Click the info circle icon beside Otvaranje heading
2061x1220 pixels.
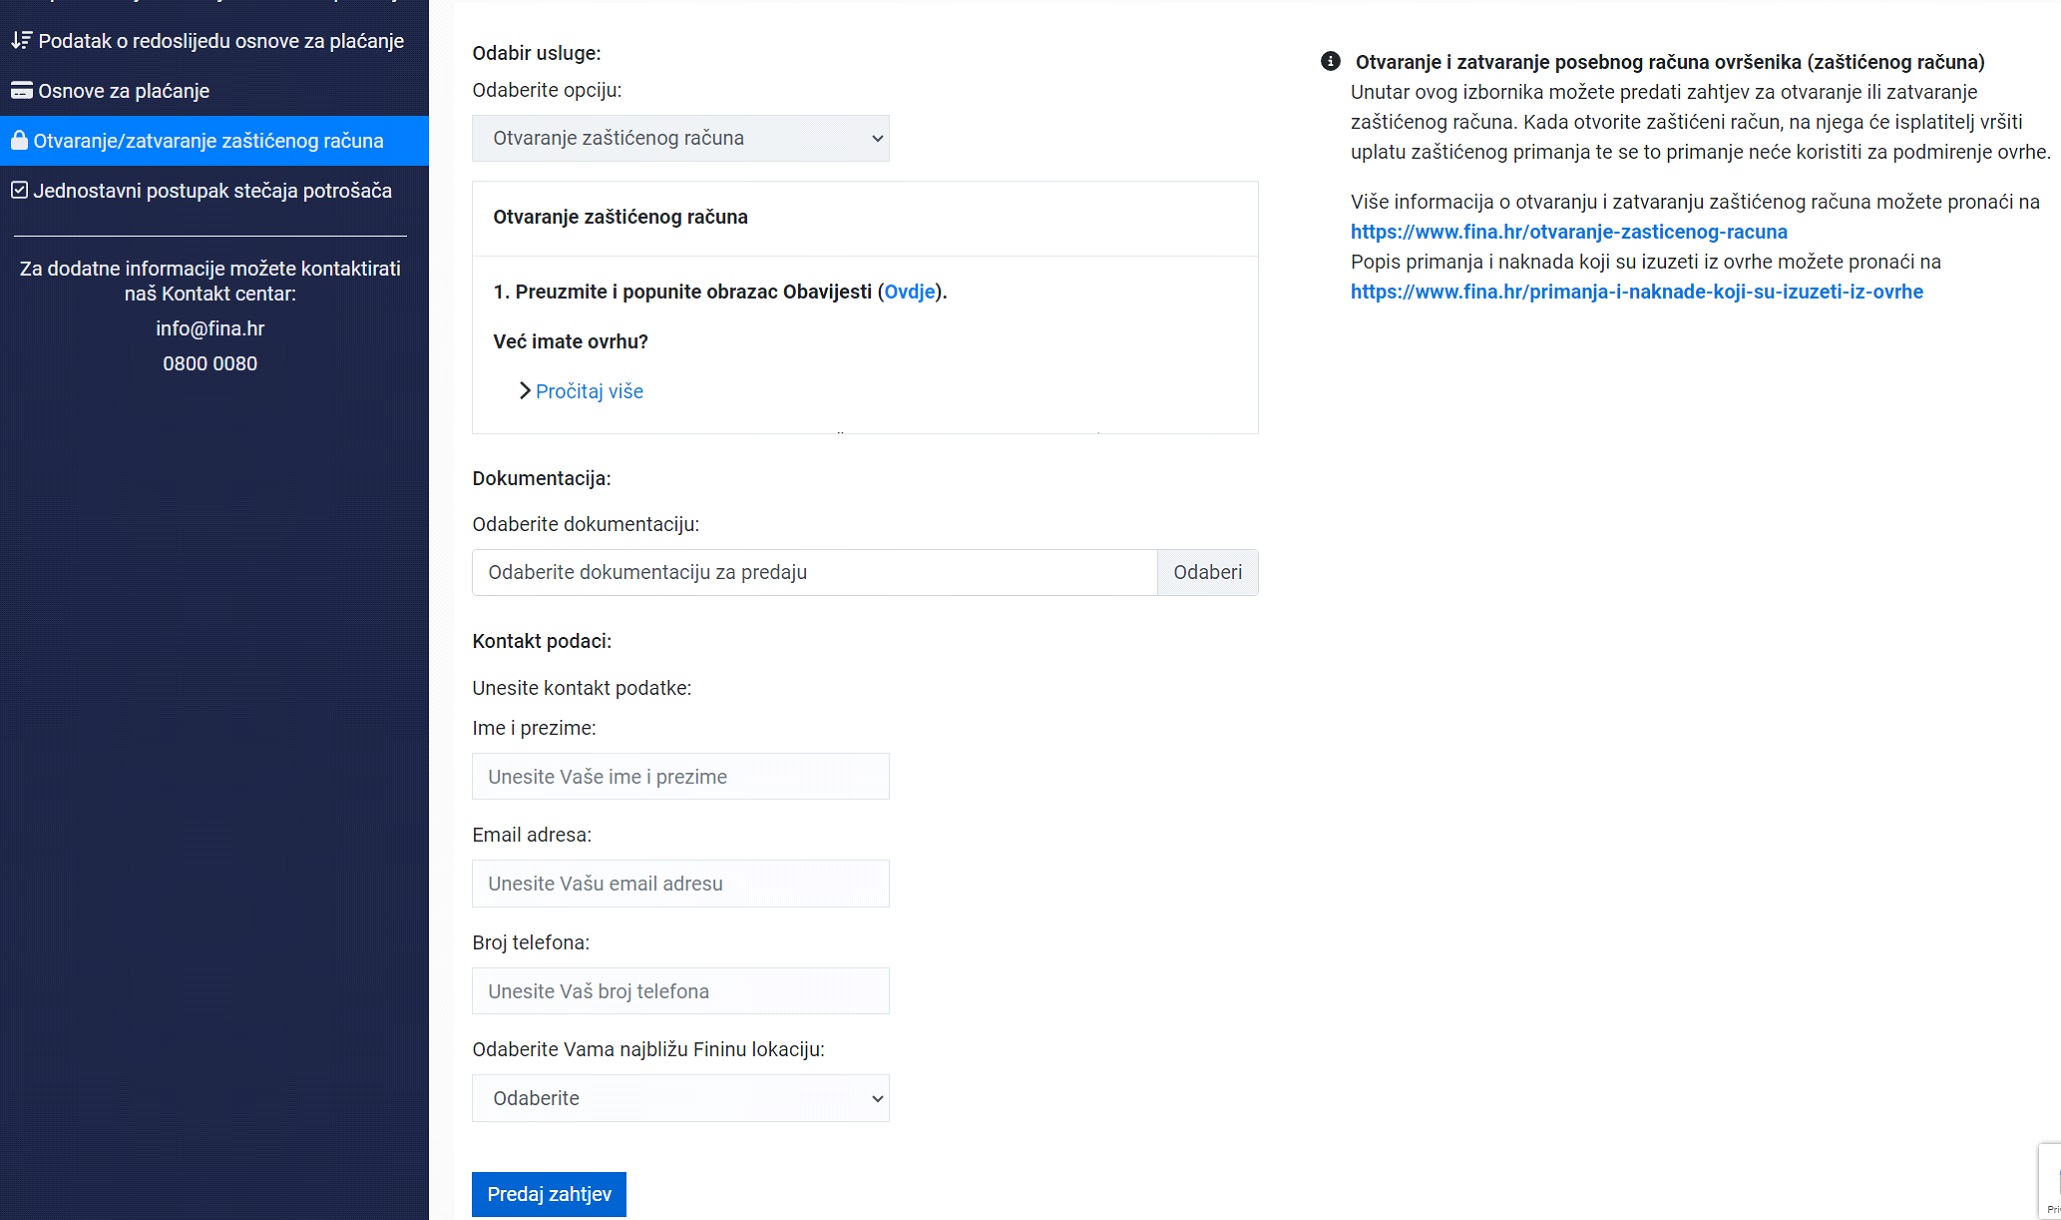1330,61
